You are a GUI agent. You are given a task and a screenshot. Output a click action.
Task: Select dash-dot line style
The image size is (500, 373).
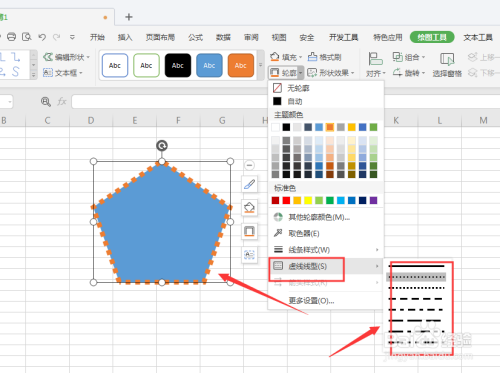tap(417, 310)
